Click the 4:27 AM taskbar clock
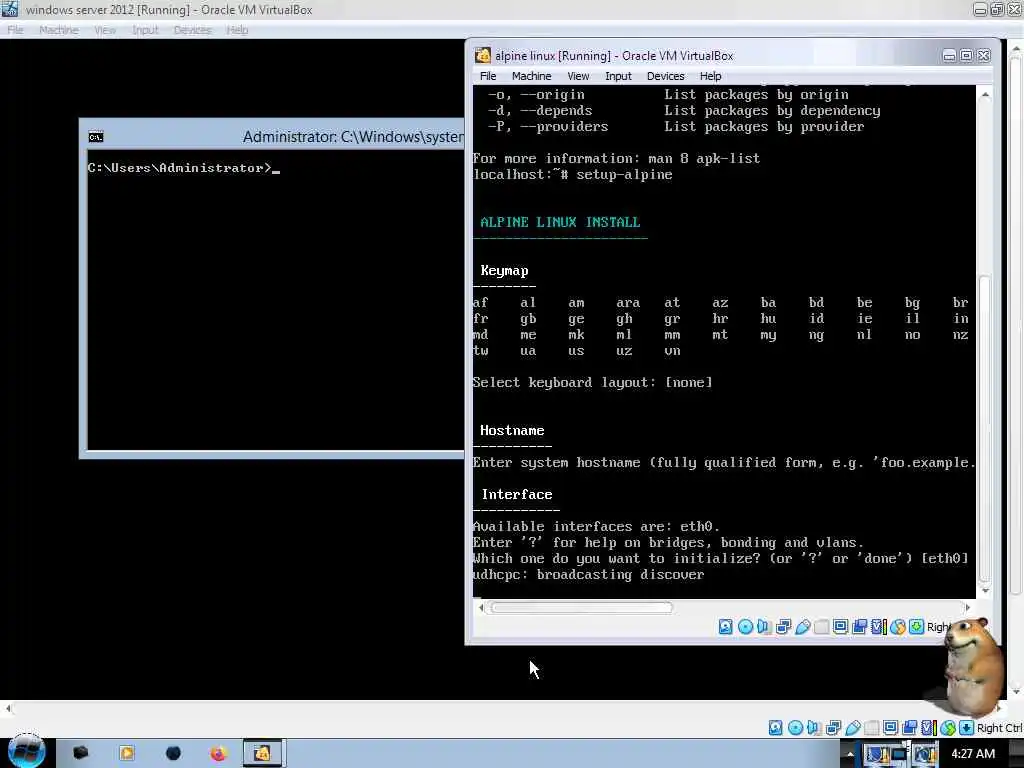Screen dimensions: 1024x768 (x=973, y=754)
